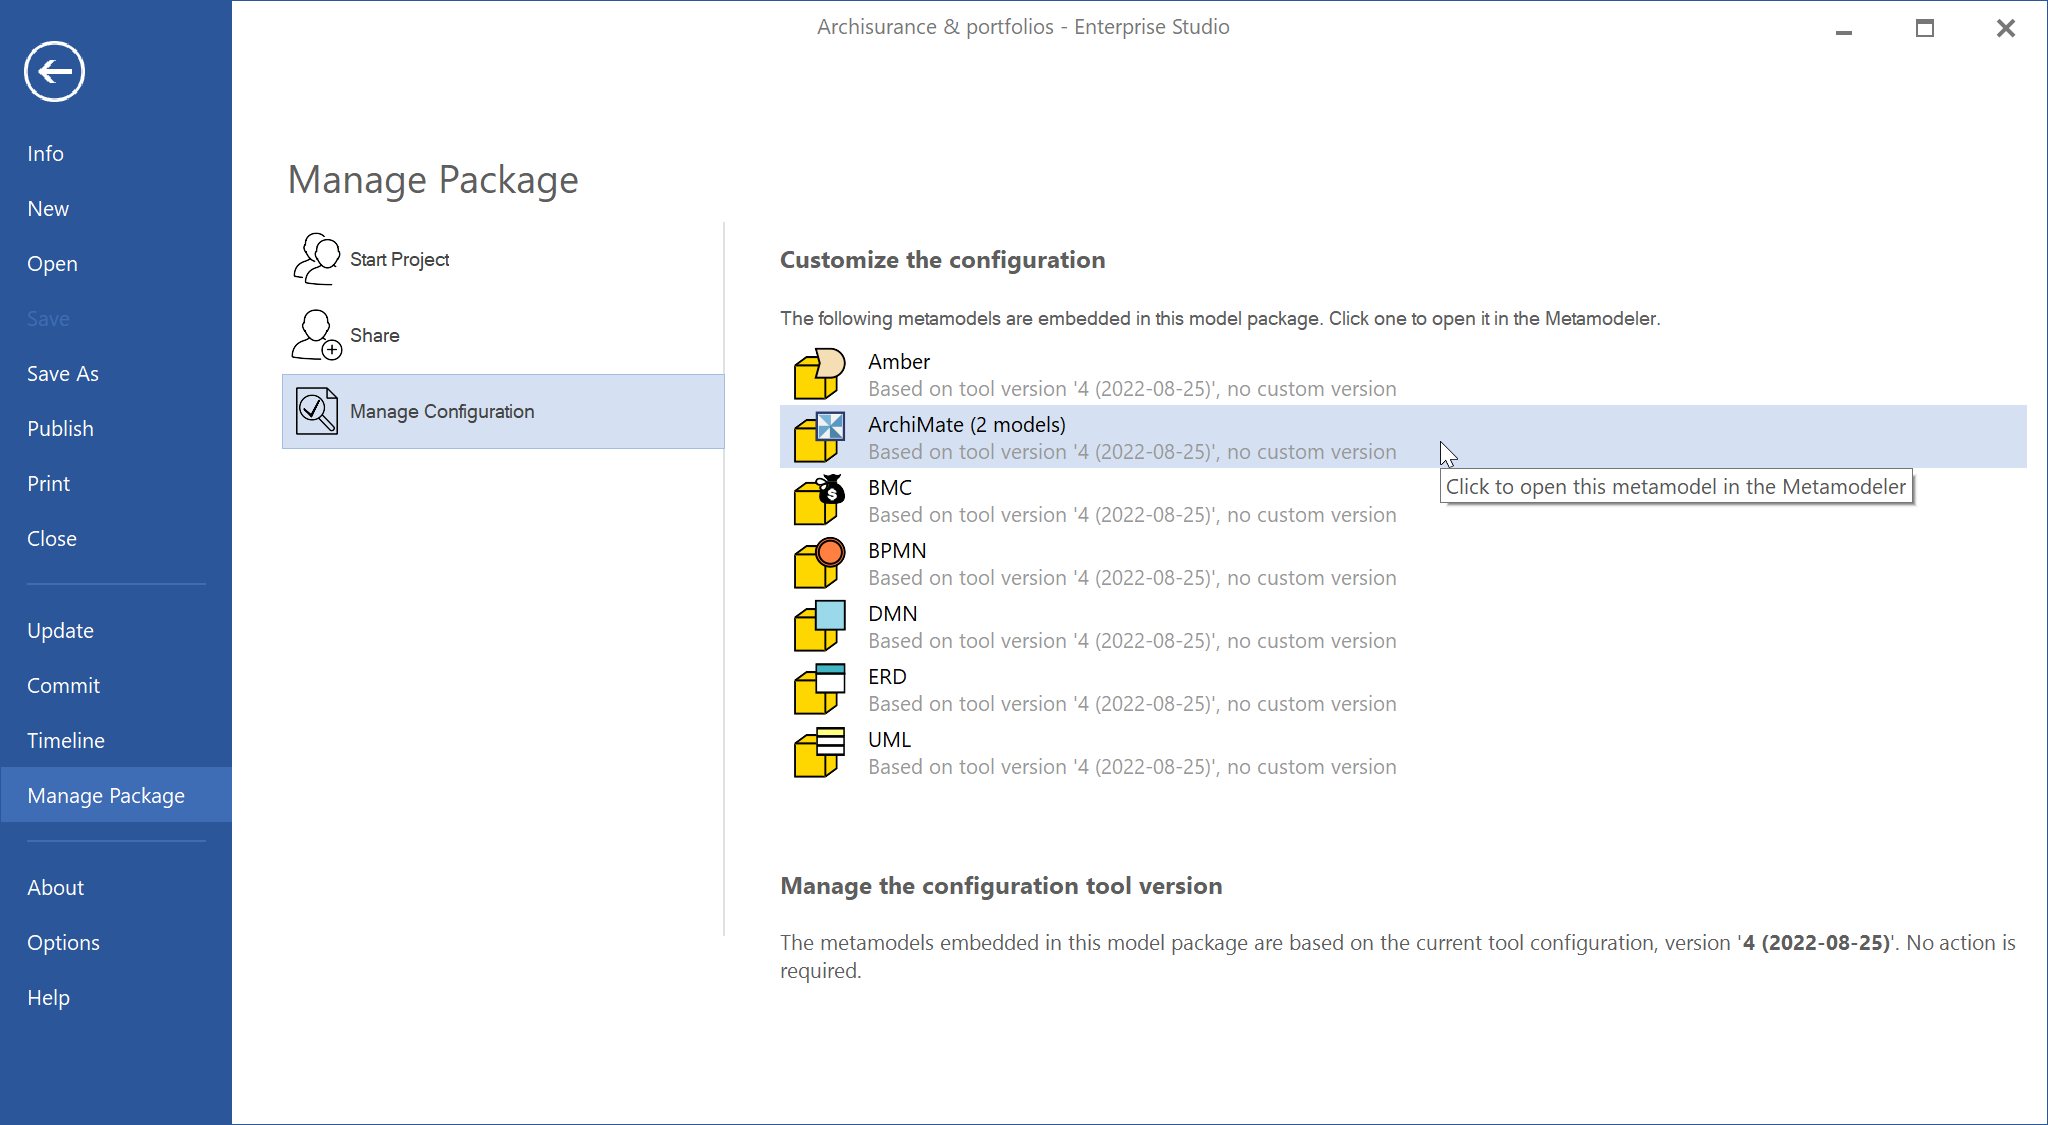2048x1125 pixels.
Task: Click Commit in the sidebar
Action: tap(63, 686)
